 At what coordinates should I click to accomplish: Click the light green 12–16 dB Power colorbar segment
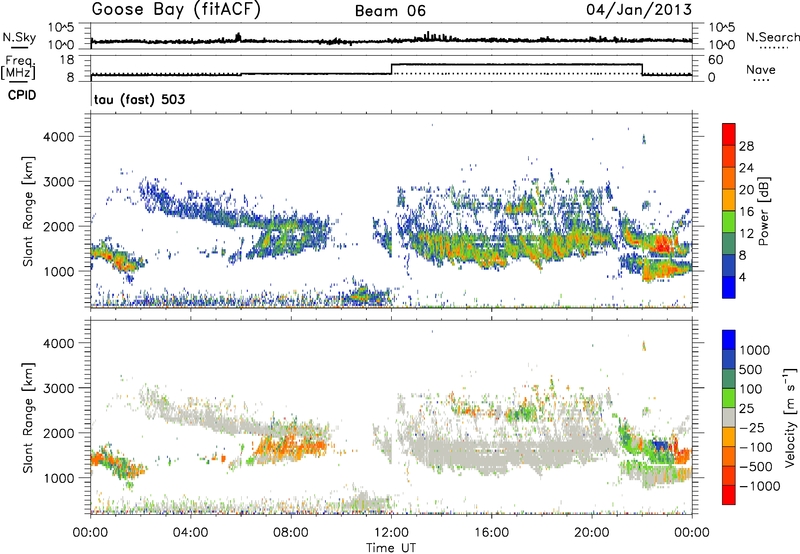point(729,221)
